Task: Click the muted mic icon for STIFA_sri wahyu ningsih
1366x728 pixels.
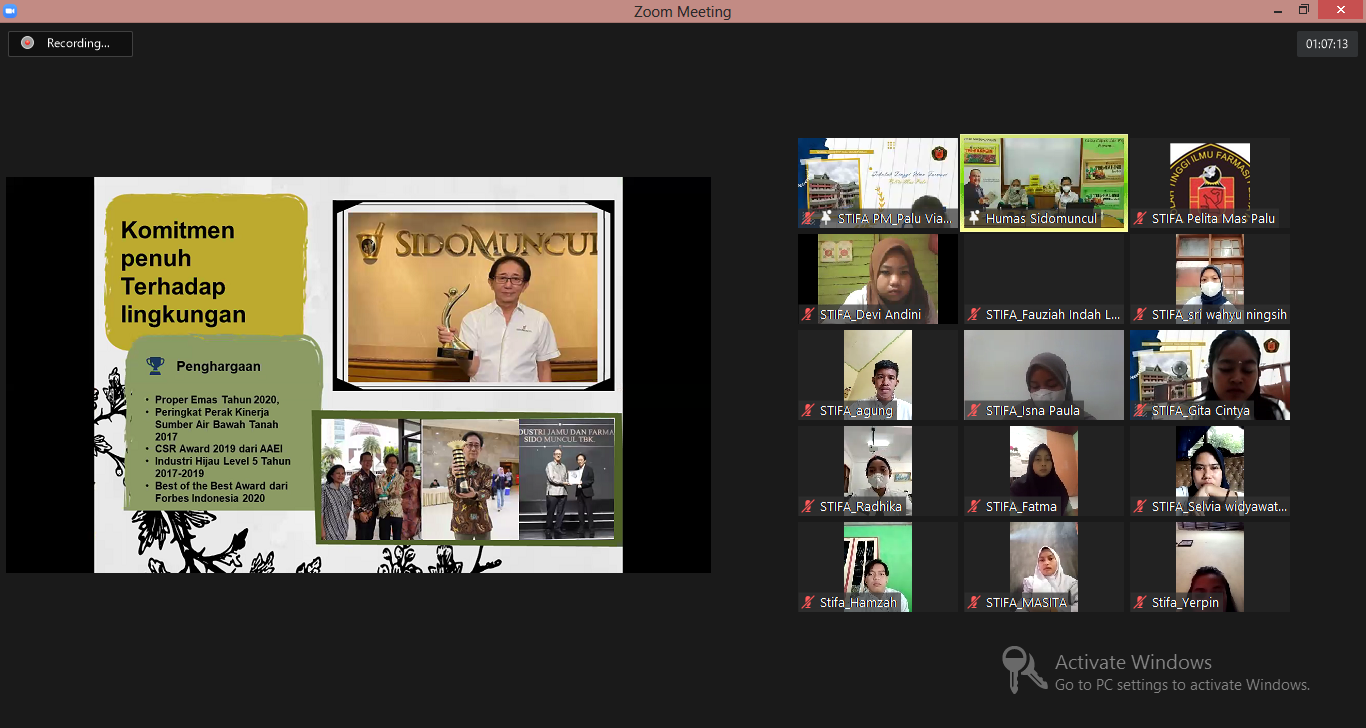Action: tap(1140, 314)
